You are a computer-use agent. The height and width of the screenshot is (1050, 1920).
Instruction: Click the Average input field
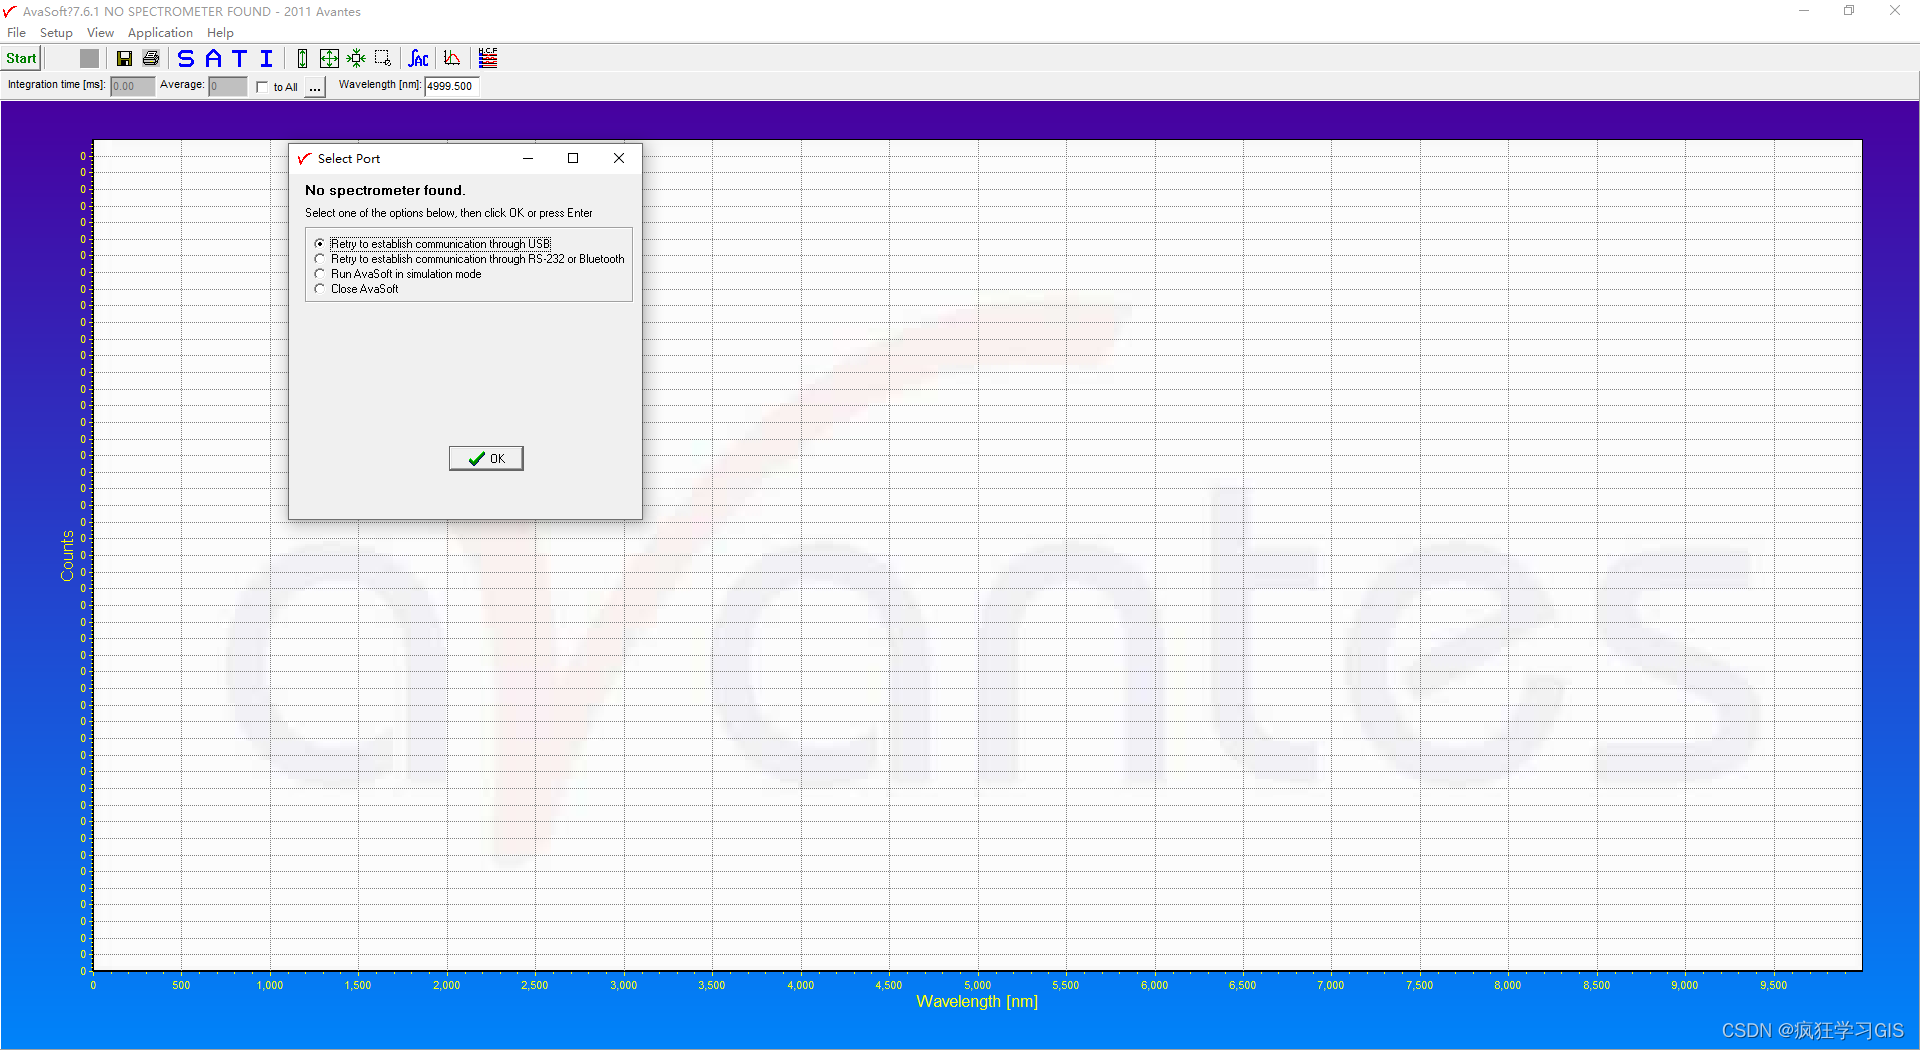click(x=227, y=86)
